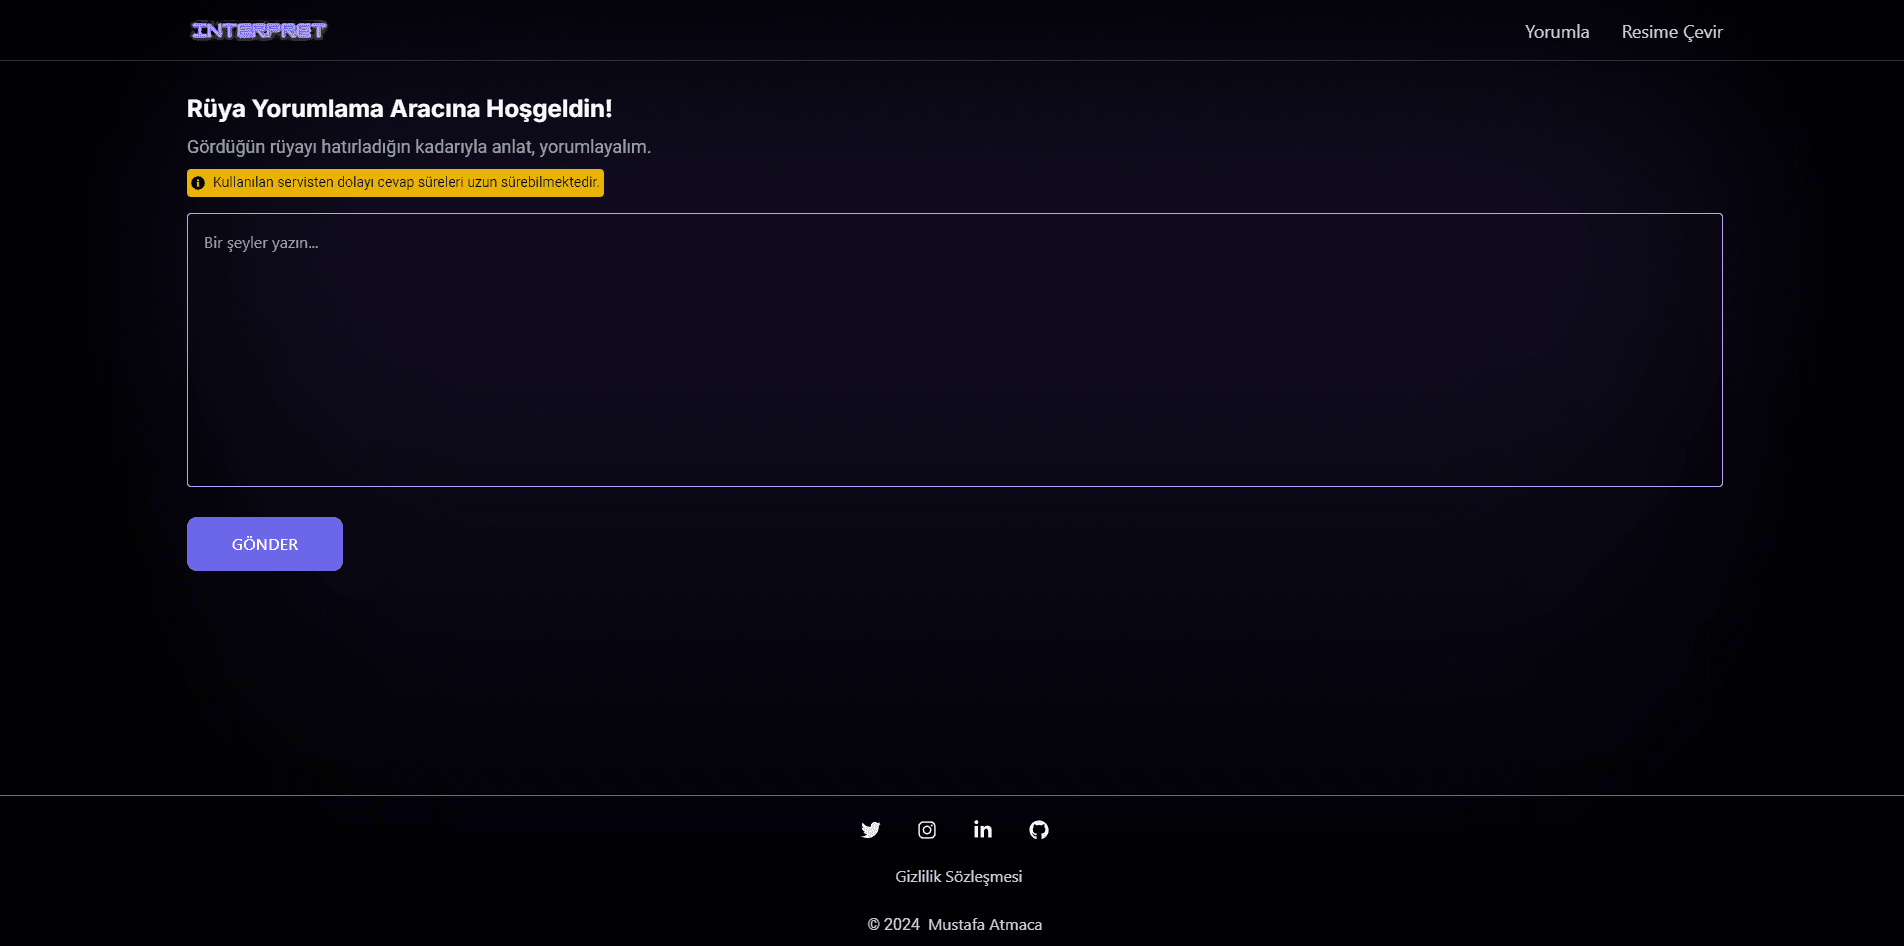The height and width of the screenshot is (946, 1904).
Task: Open the LinkedIn icon in footer
Action: click(983, 830)
